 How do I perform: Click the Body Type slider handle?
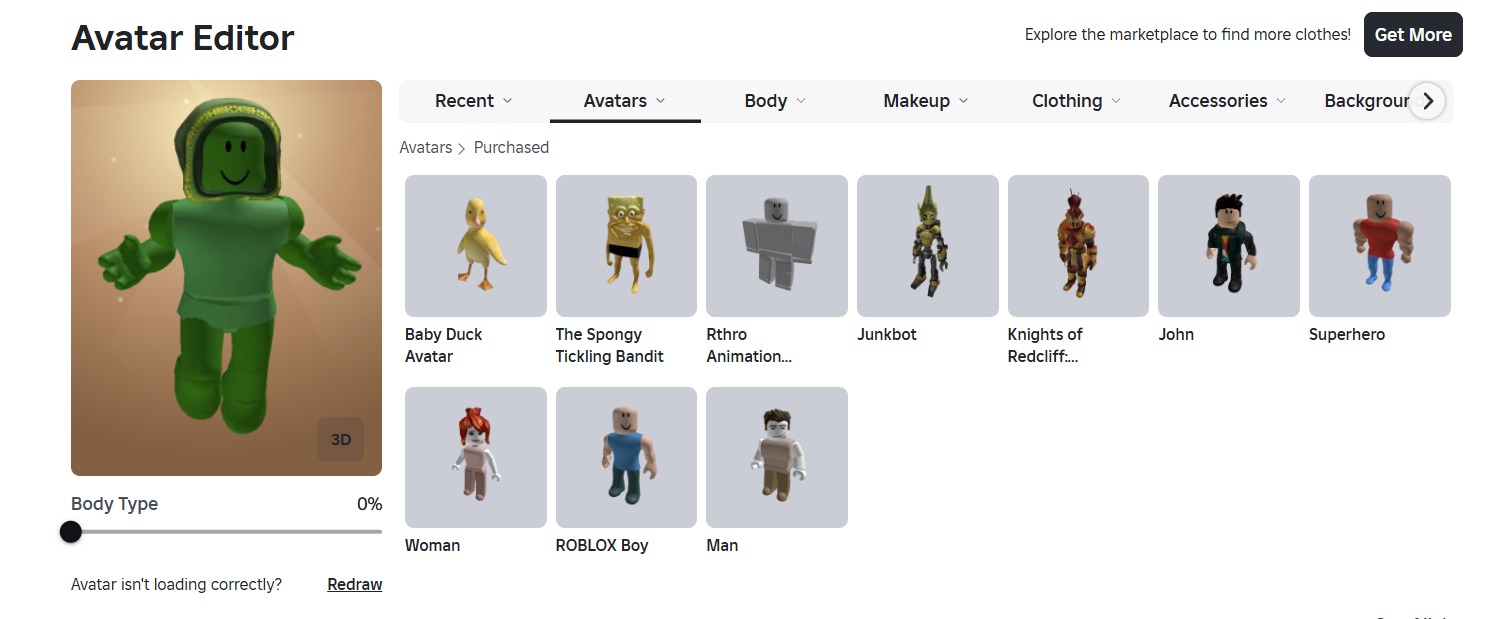[71, 531]
